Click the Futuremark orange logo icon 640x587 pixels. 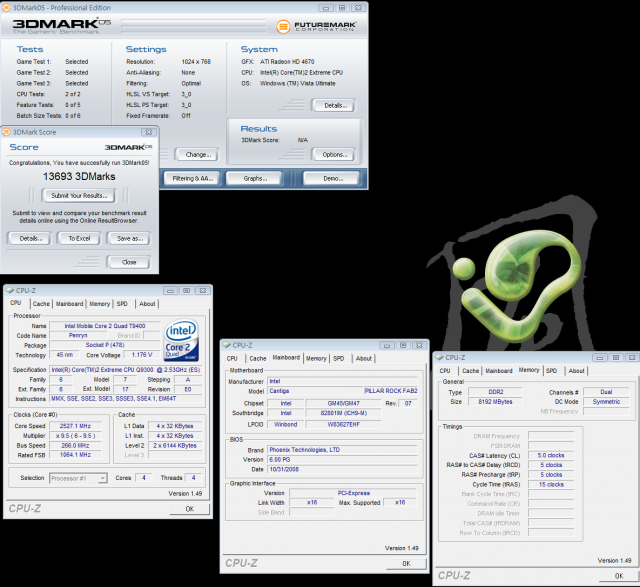(x=283, y=27)
